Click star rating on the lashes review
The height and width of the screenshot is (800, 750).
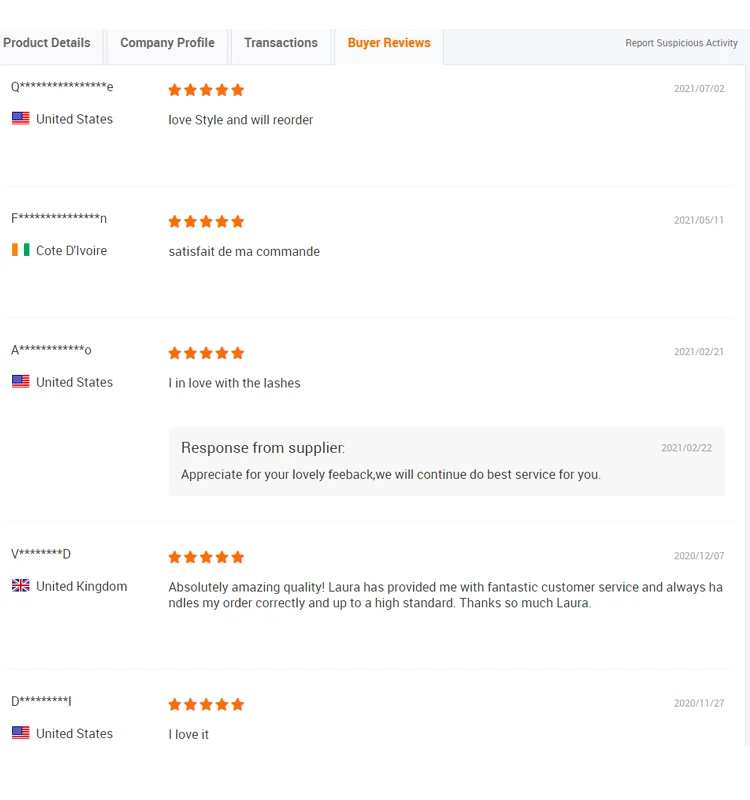[206, 353]
